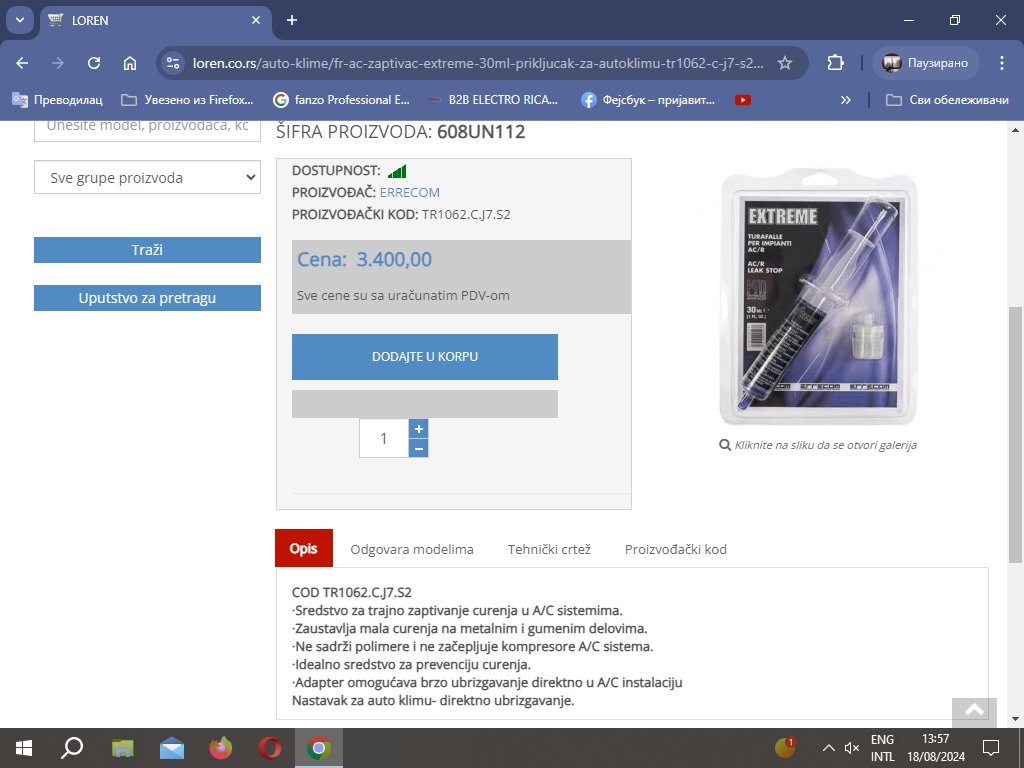The image size is (1024, 768).
Task: Reload the page with the refresh icon
Action: [94, 63]
